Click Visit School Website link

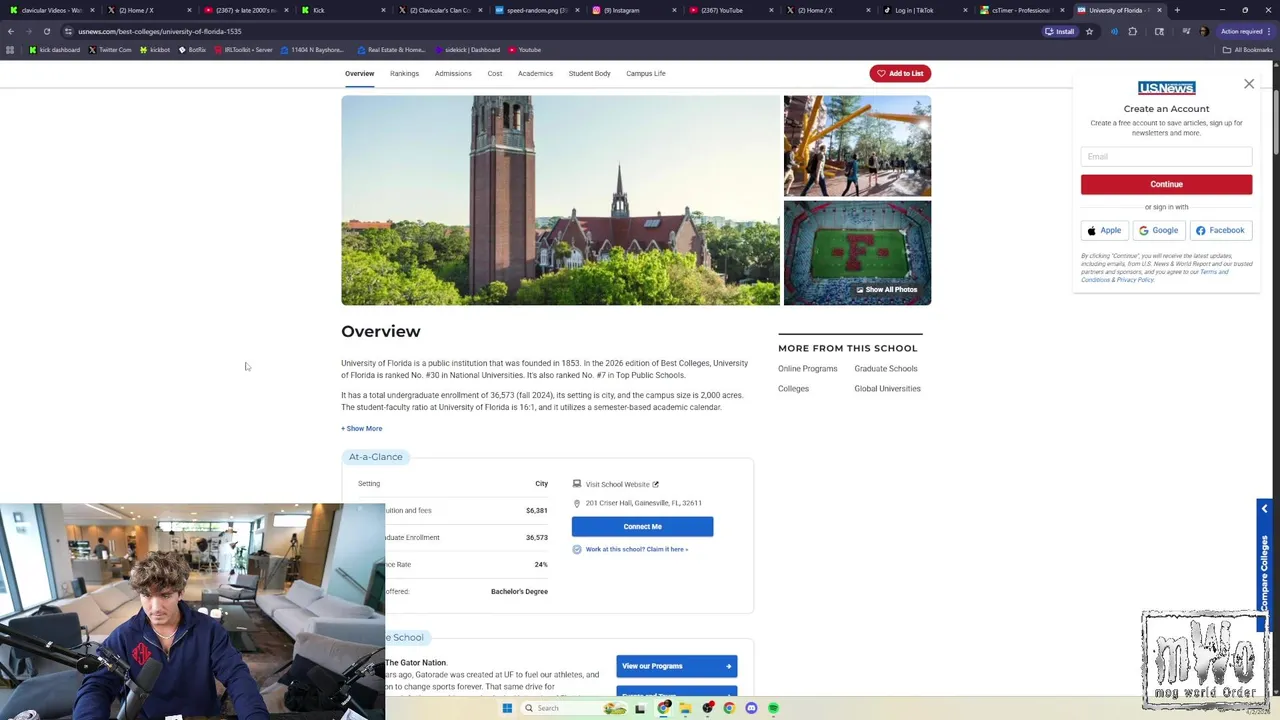pos(617,484)
